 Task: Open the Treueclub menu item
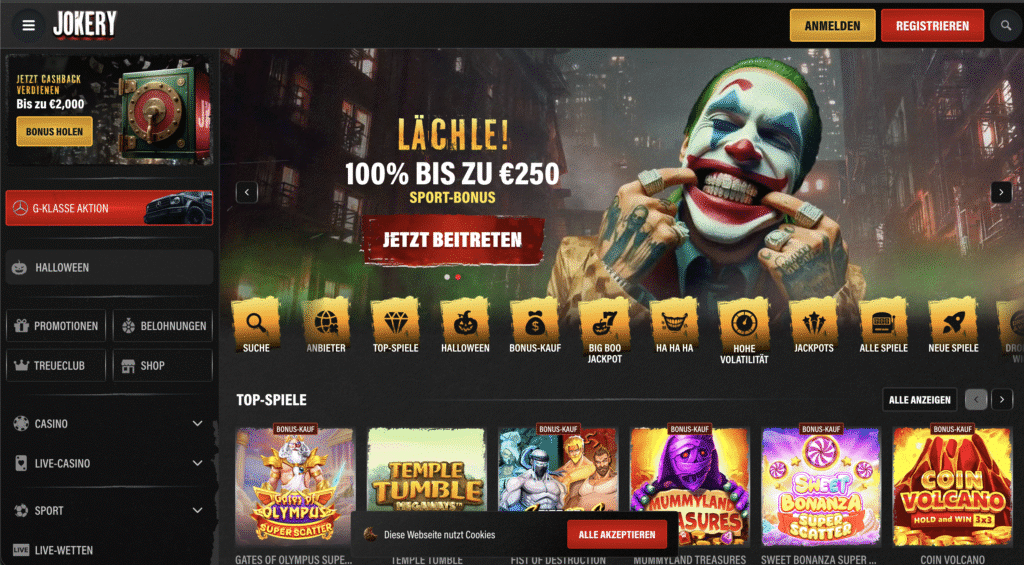[56, 365]
